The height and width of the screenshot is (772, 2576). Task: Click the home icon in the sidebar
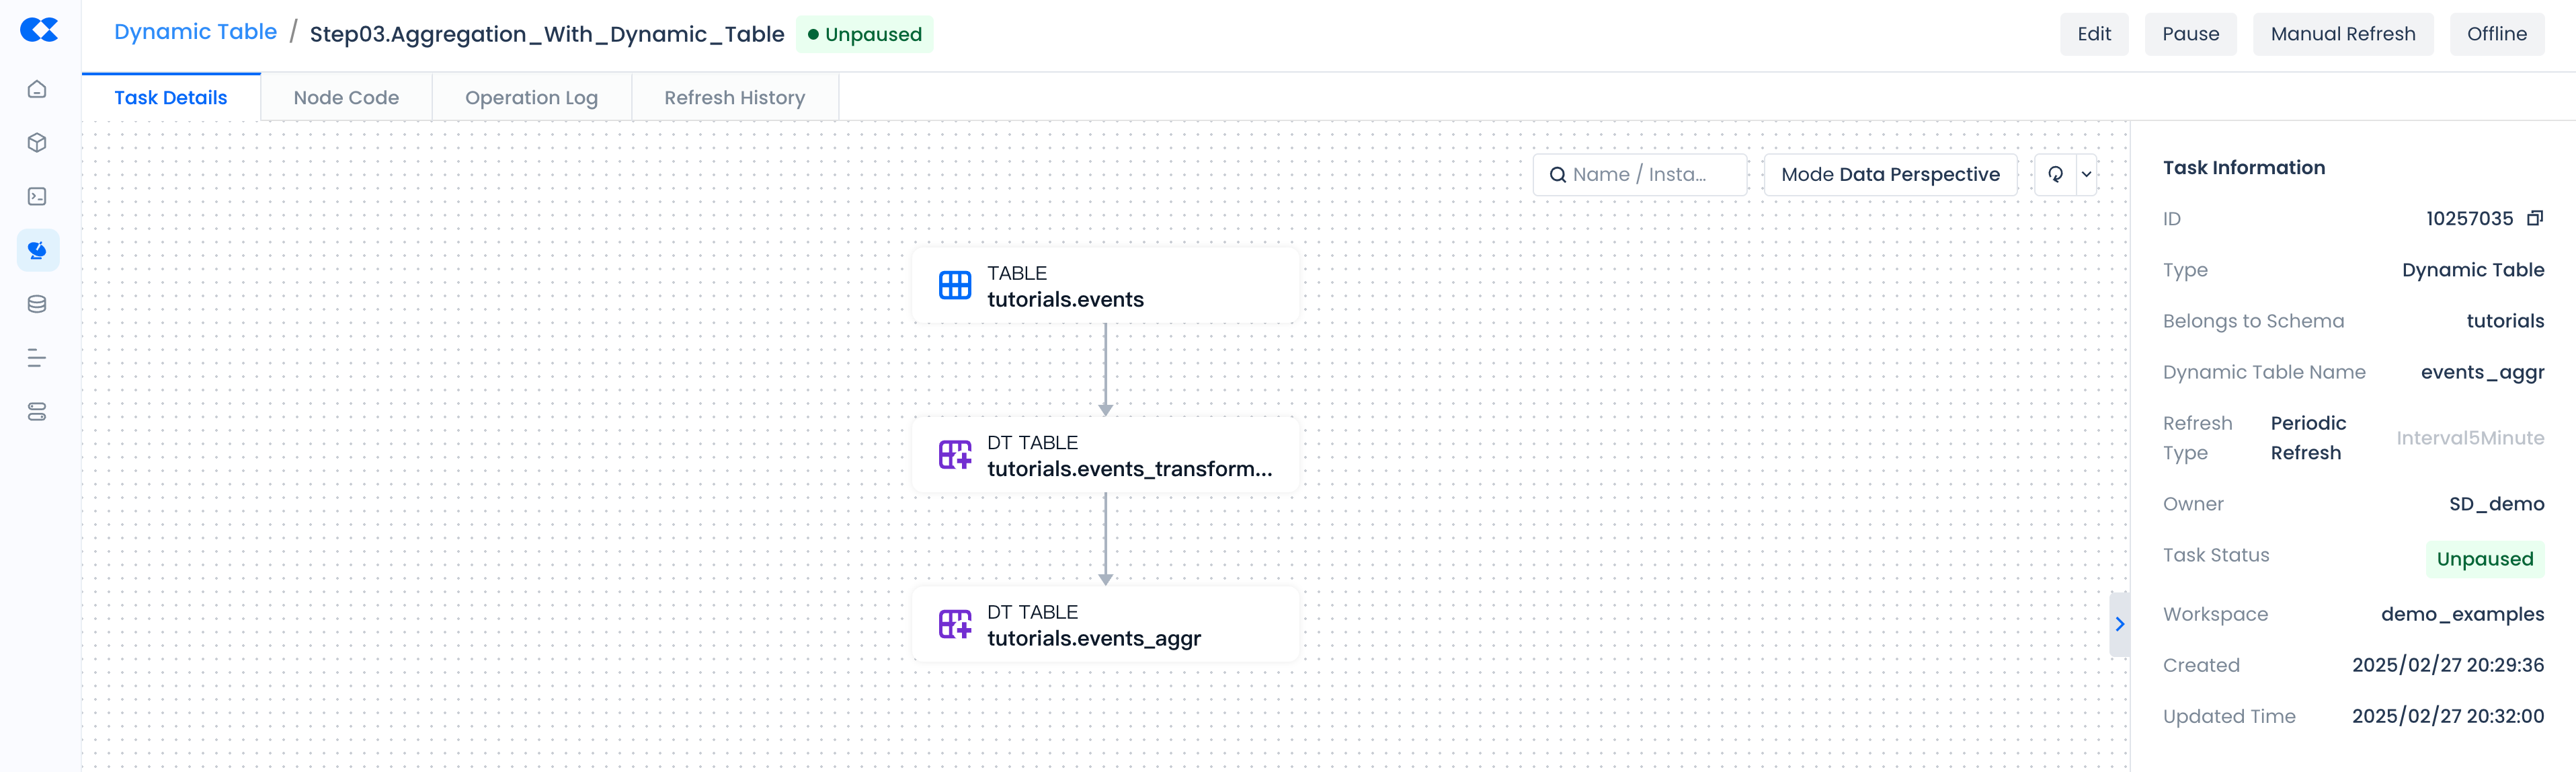click(x=37, y=90)
